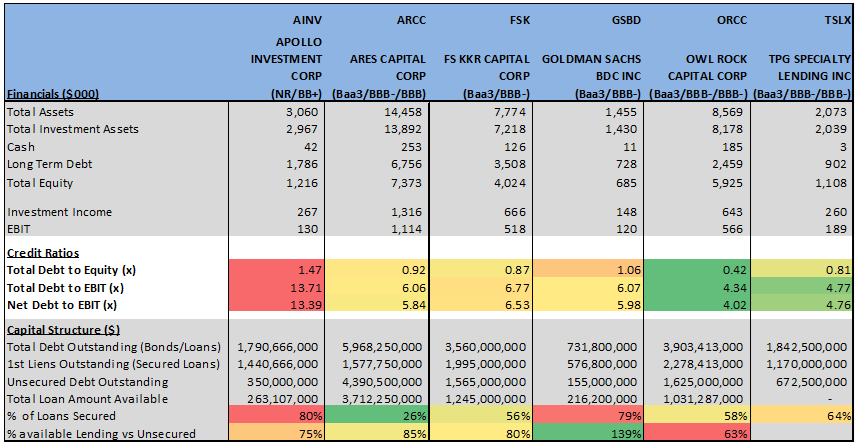859x446 pixels.
Task: Select the red 63% available lending cell
Action: pos(697,434)
